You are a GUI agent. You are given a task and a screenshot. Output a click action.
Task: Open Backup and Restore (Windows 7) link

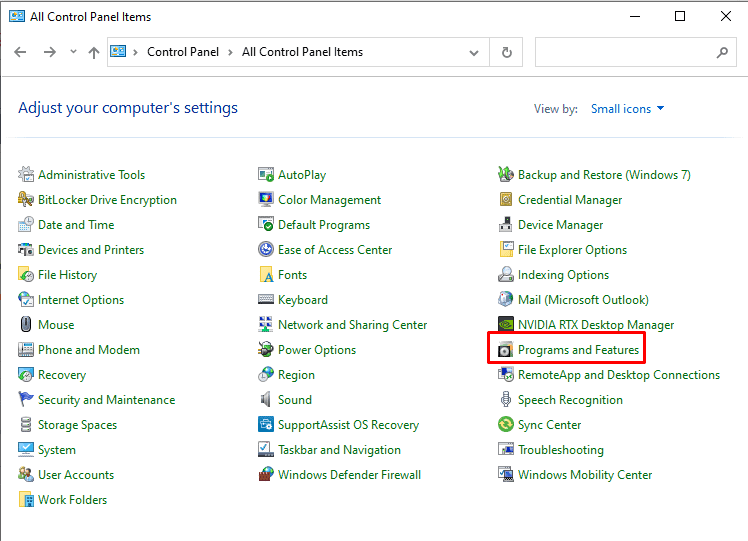pos(604,175)
